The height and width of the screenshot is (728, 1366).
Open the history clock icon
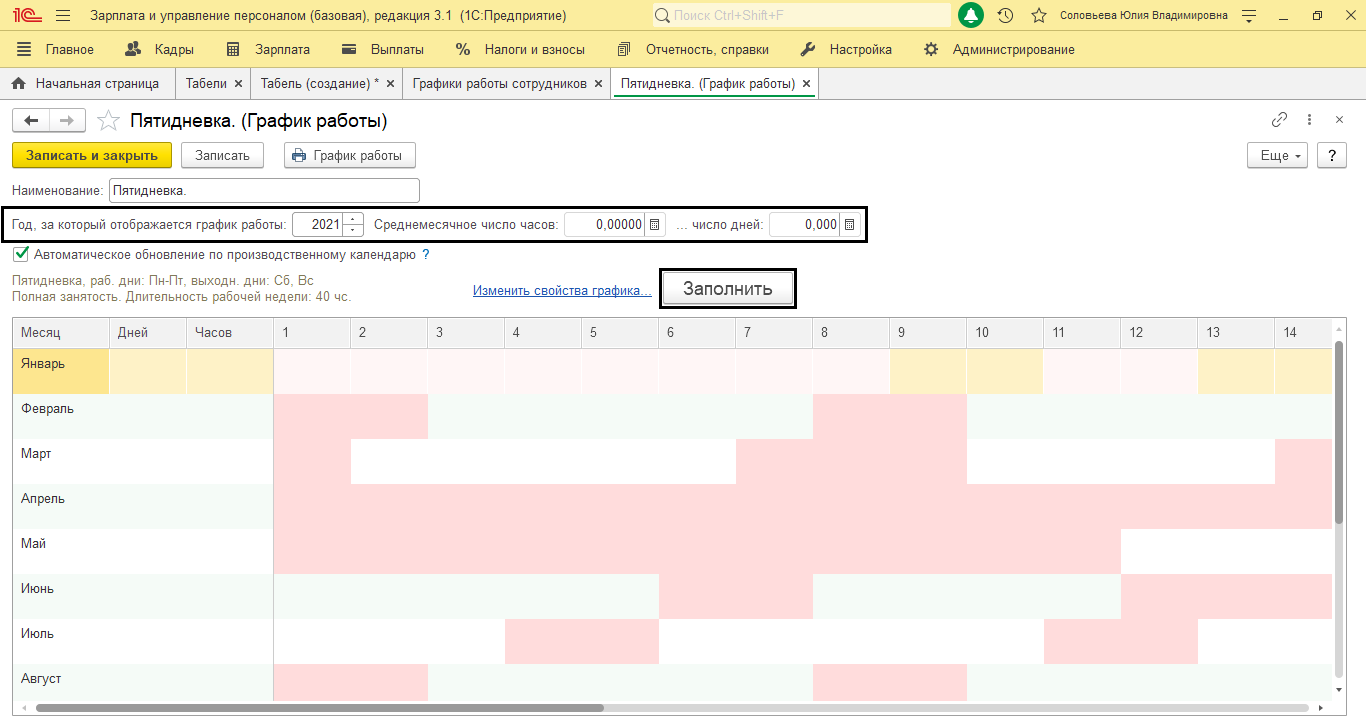1005,16
